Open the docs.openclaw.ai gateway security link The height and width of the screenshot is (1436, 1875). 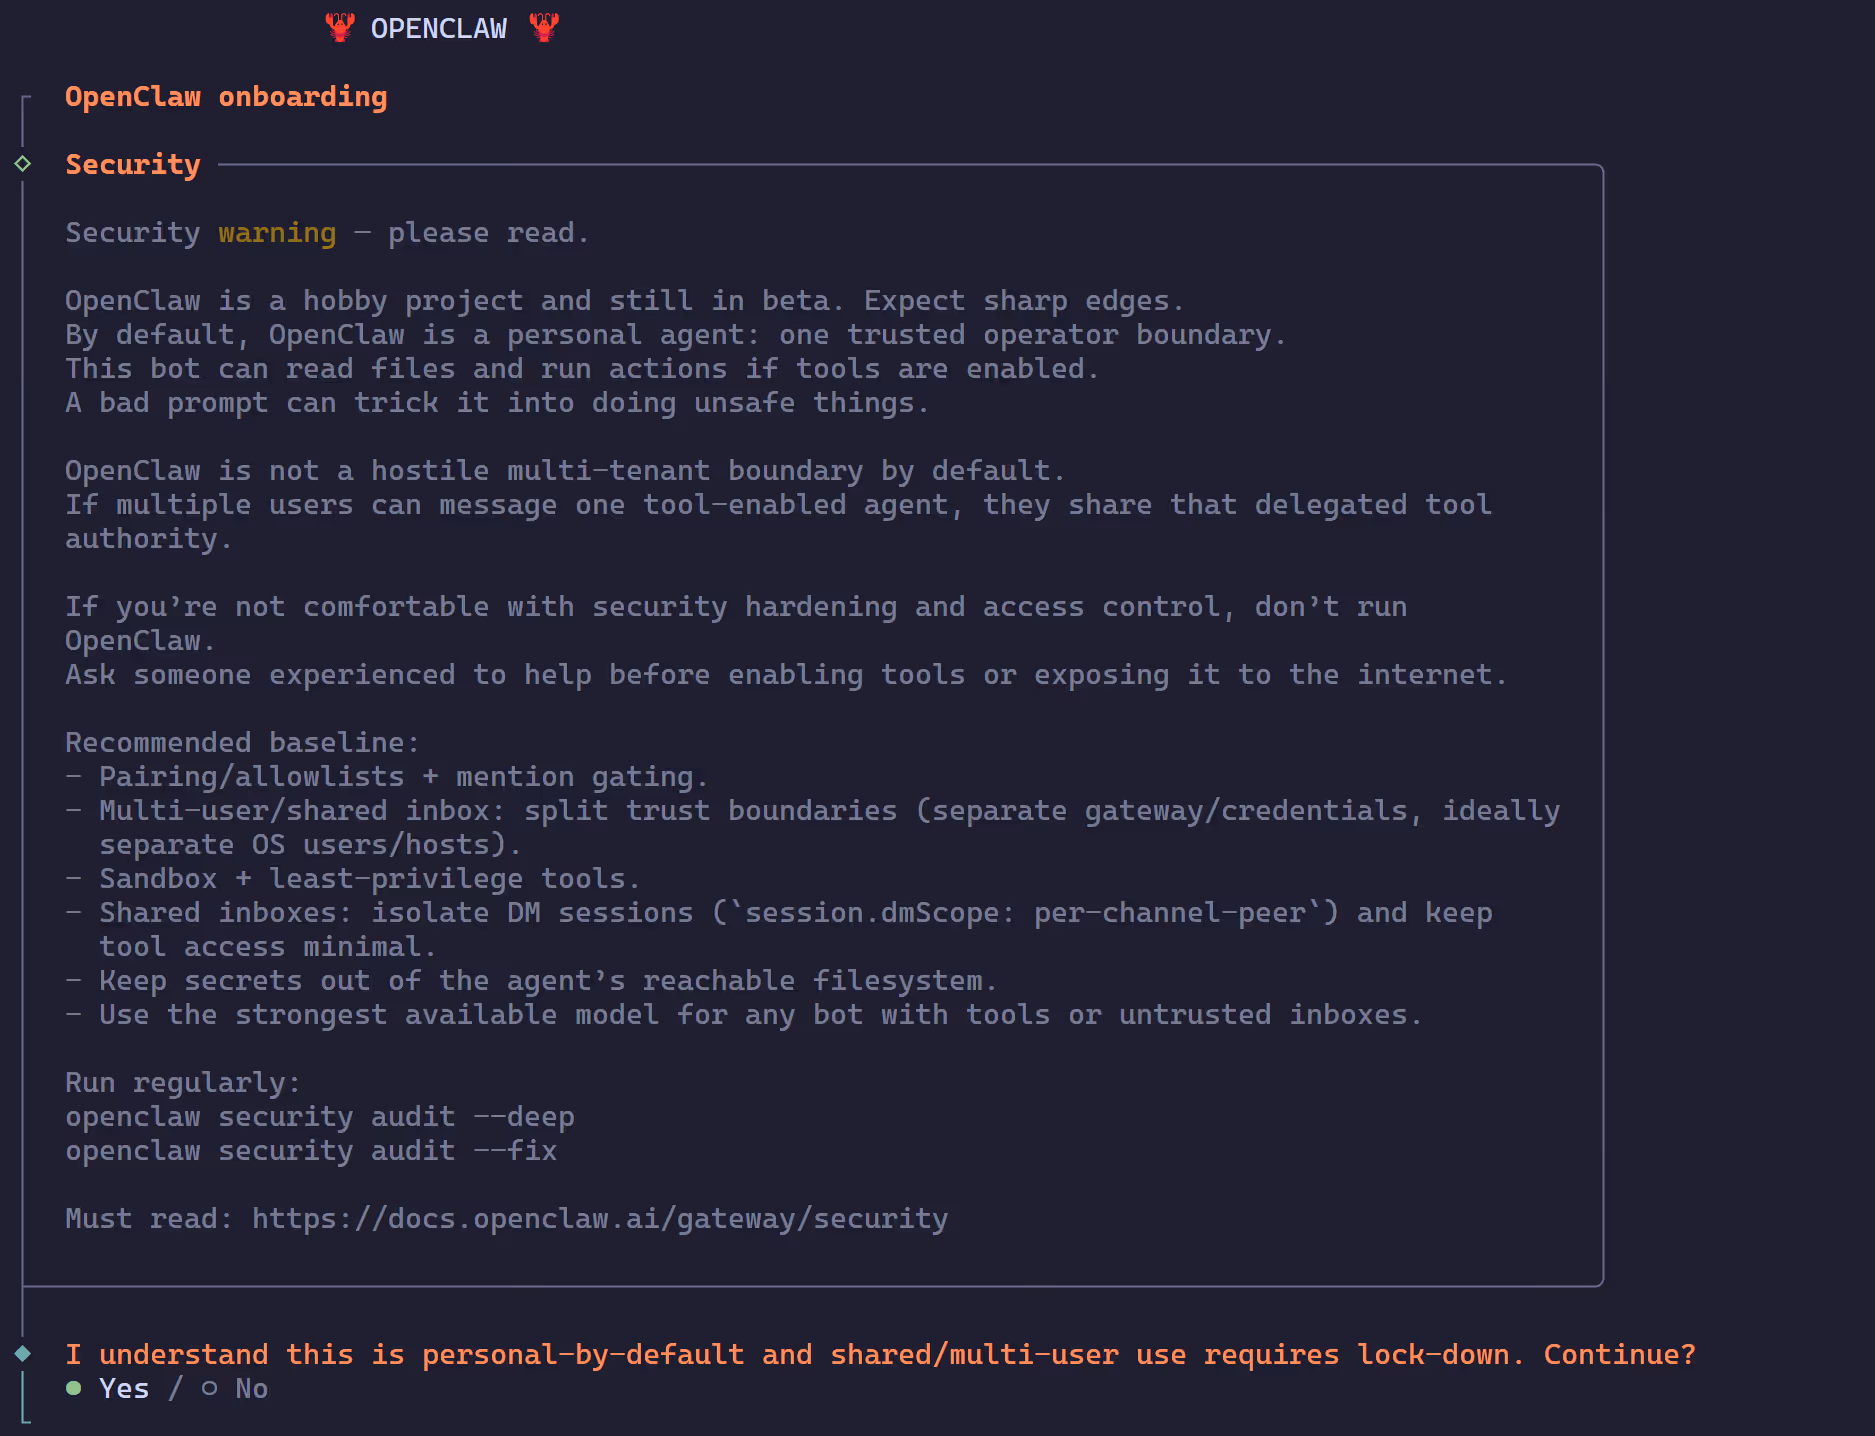tap(599, 1218)
